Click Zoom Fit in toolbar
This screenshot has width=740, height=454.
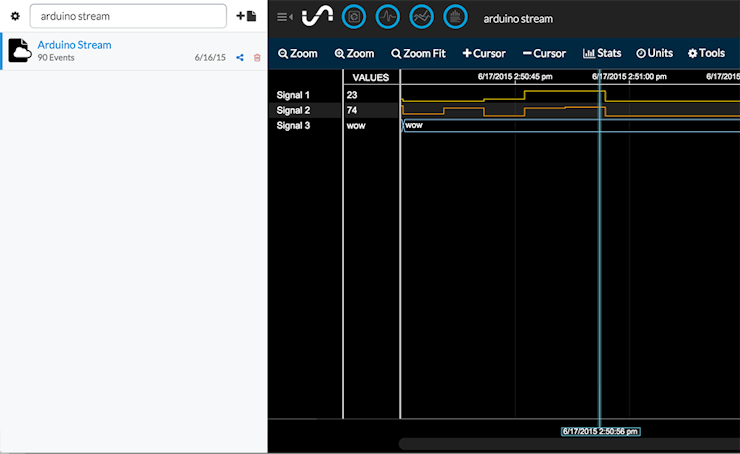[x=418, y=54]
